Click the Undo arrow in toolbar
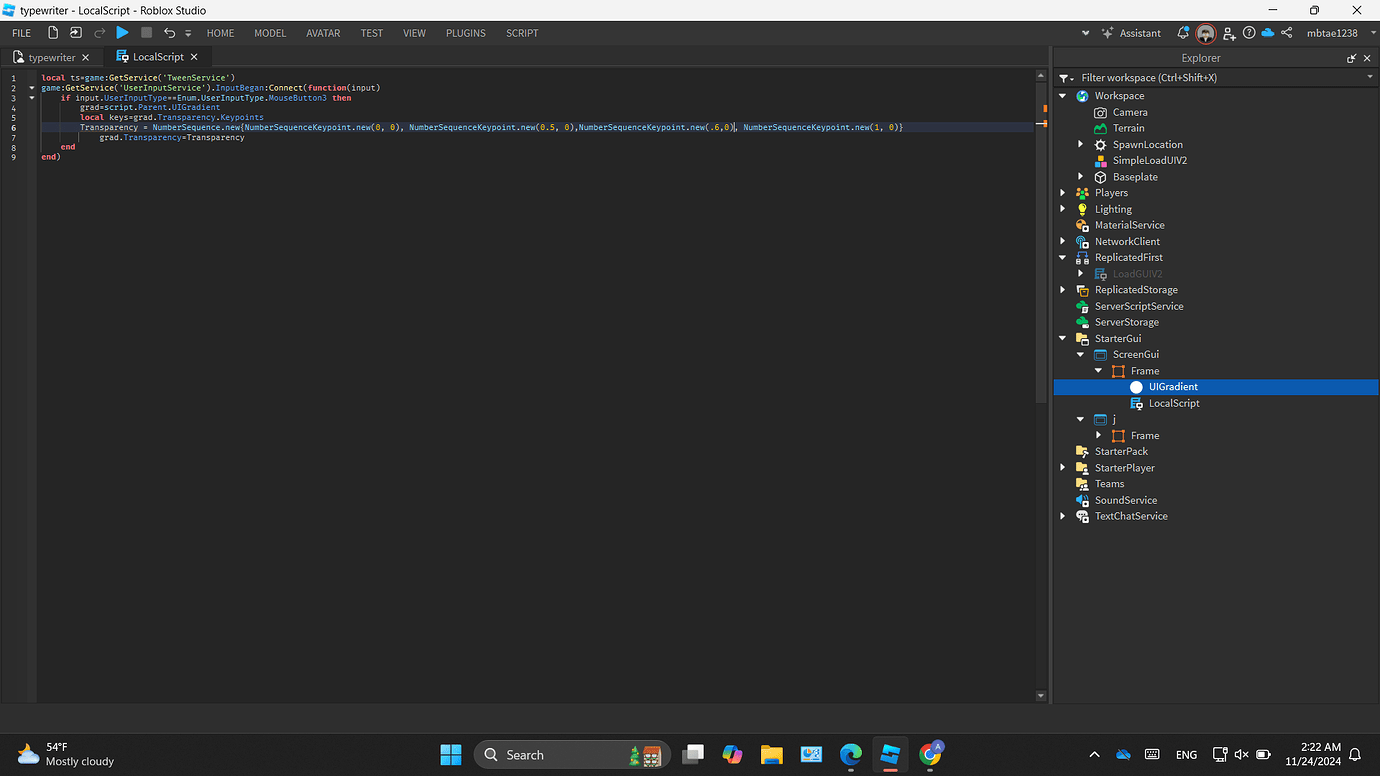Screen dimensions: 1380x776 pos(169,33)
